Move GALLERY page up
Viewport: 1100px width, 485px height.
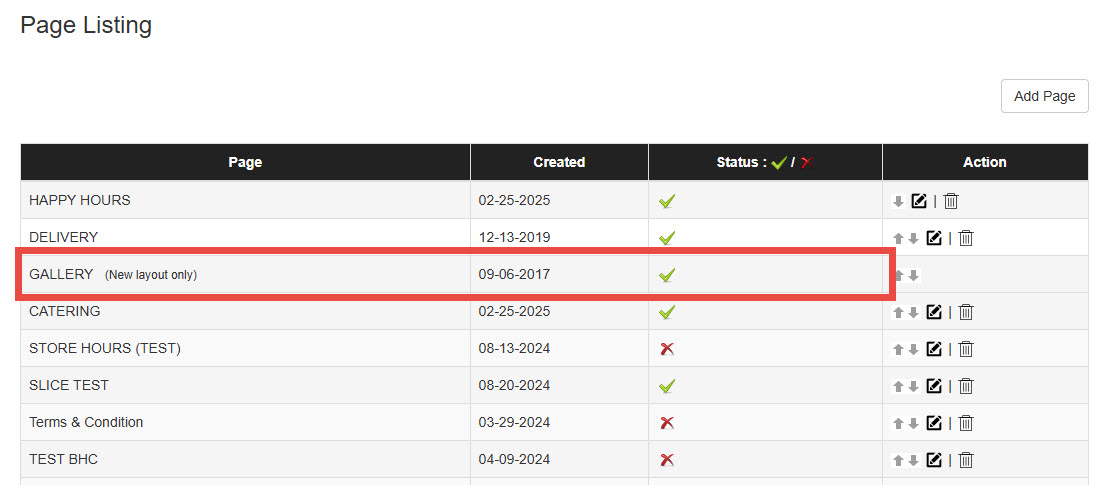point(899,275)
